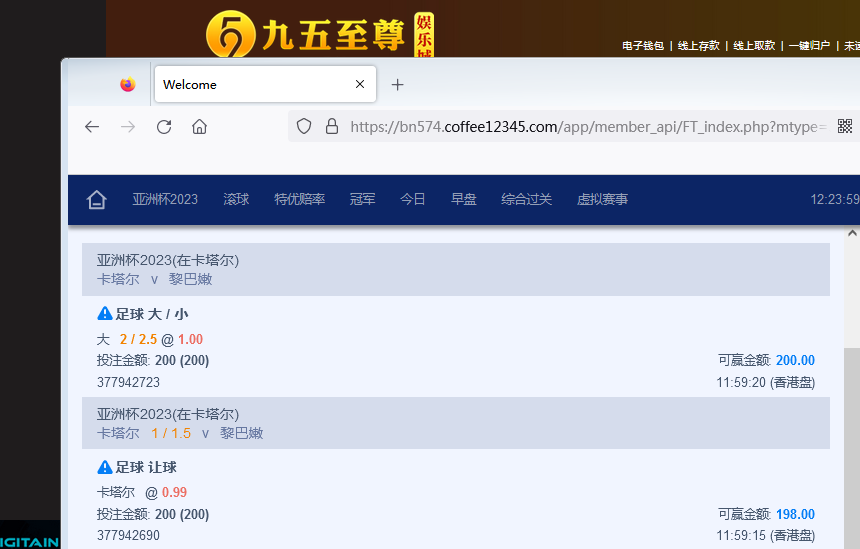The image size is (860, 549).
Task: Click winnable amount 200.00
Action: click(x=795, y=360)
